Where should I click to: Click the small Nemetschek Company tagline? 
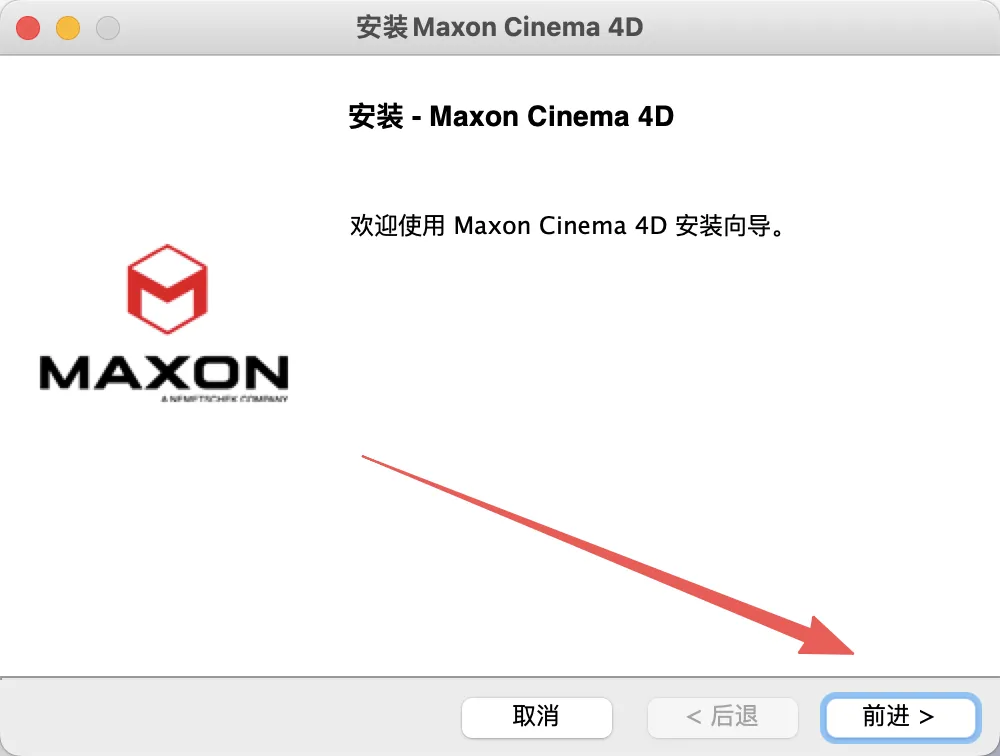click(x=224, y=399)
